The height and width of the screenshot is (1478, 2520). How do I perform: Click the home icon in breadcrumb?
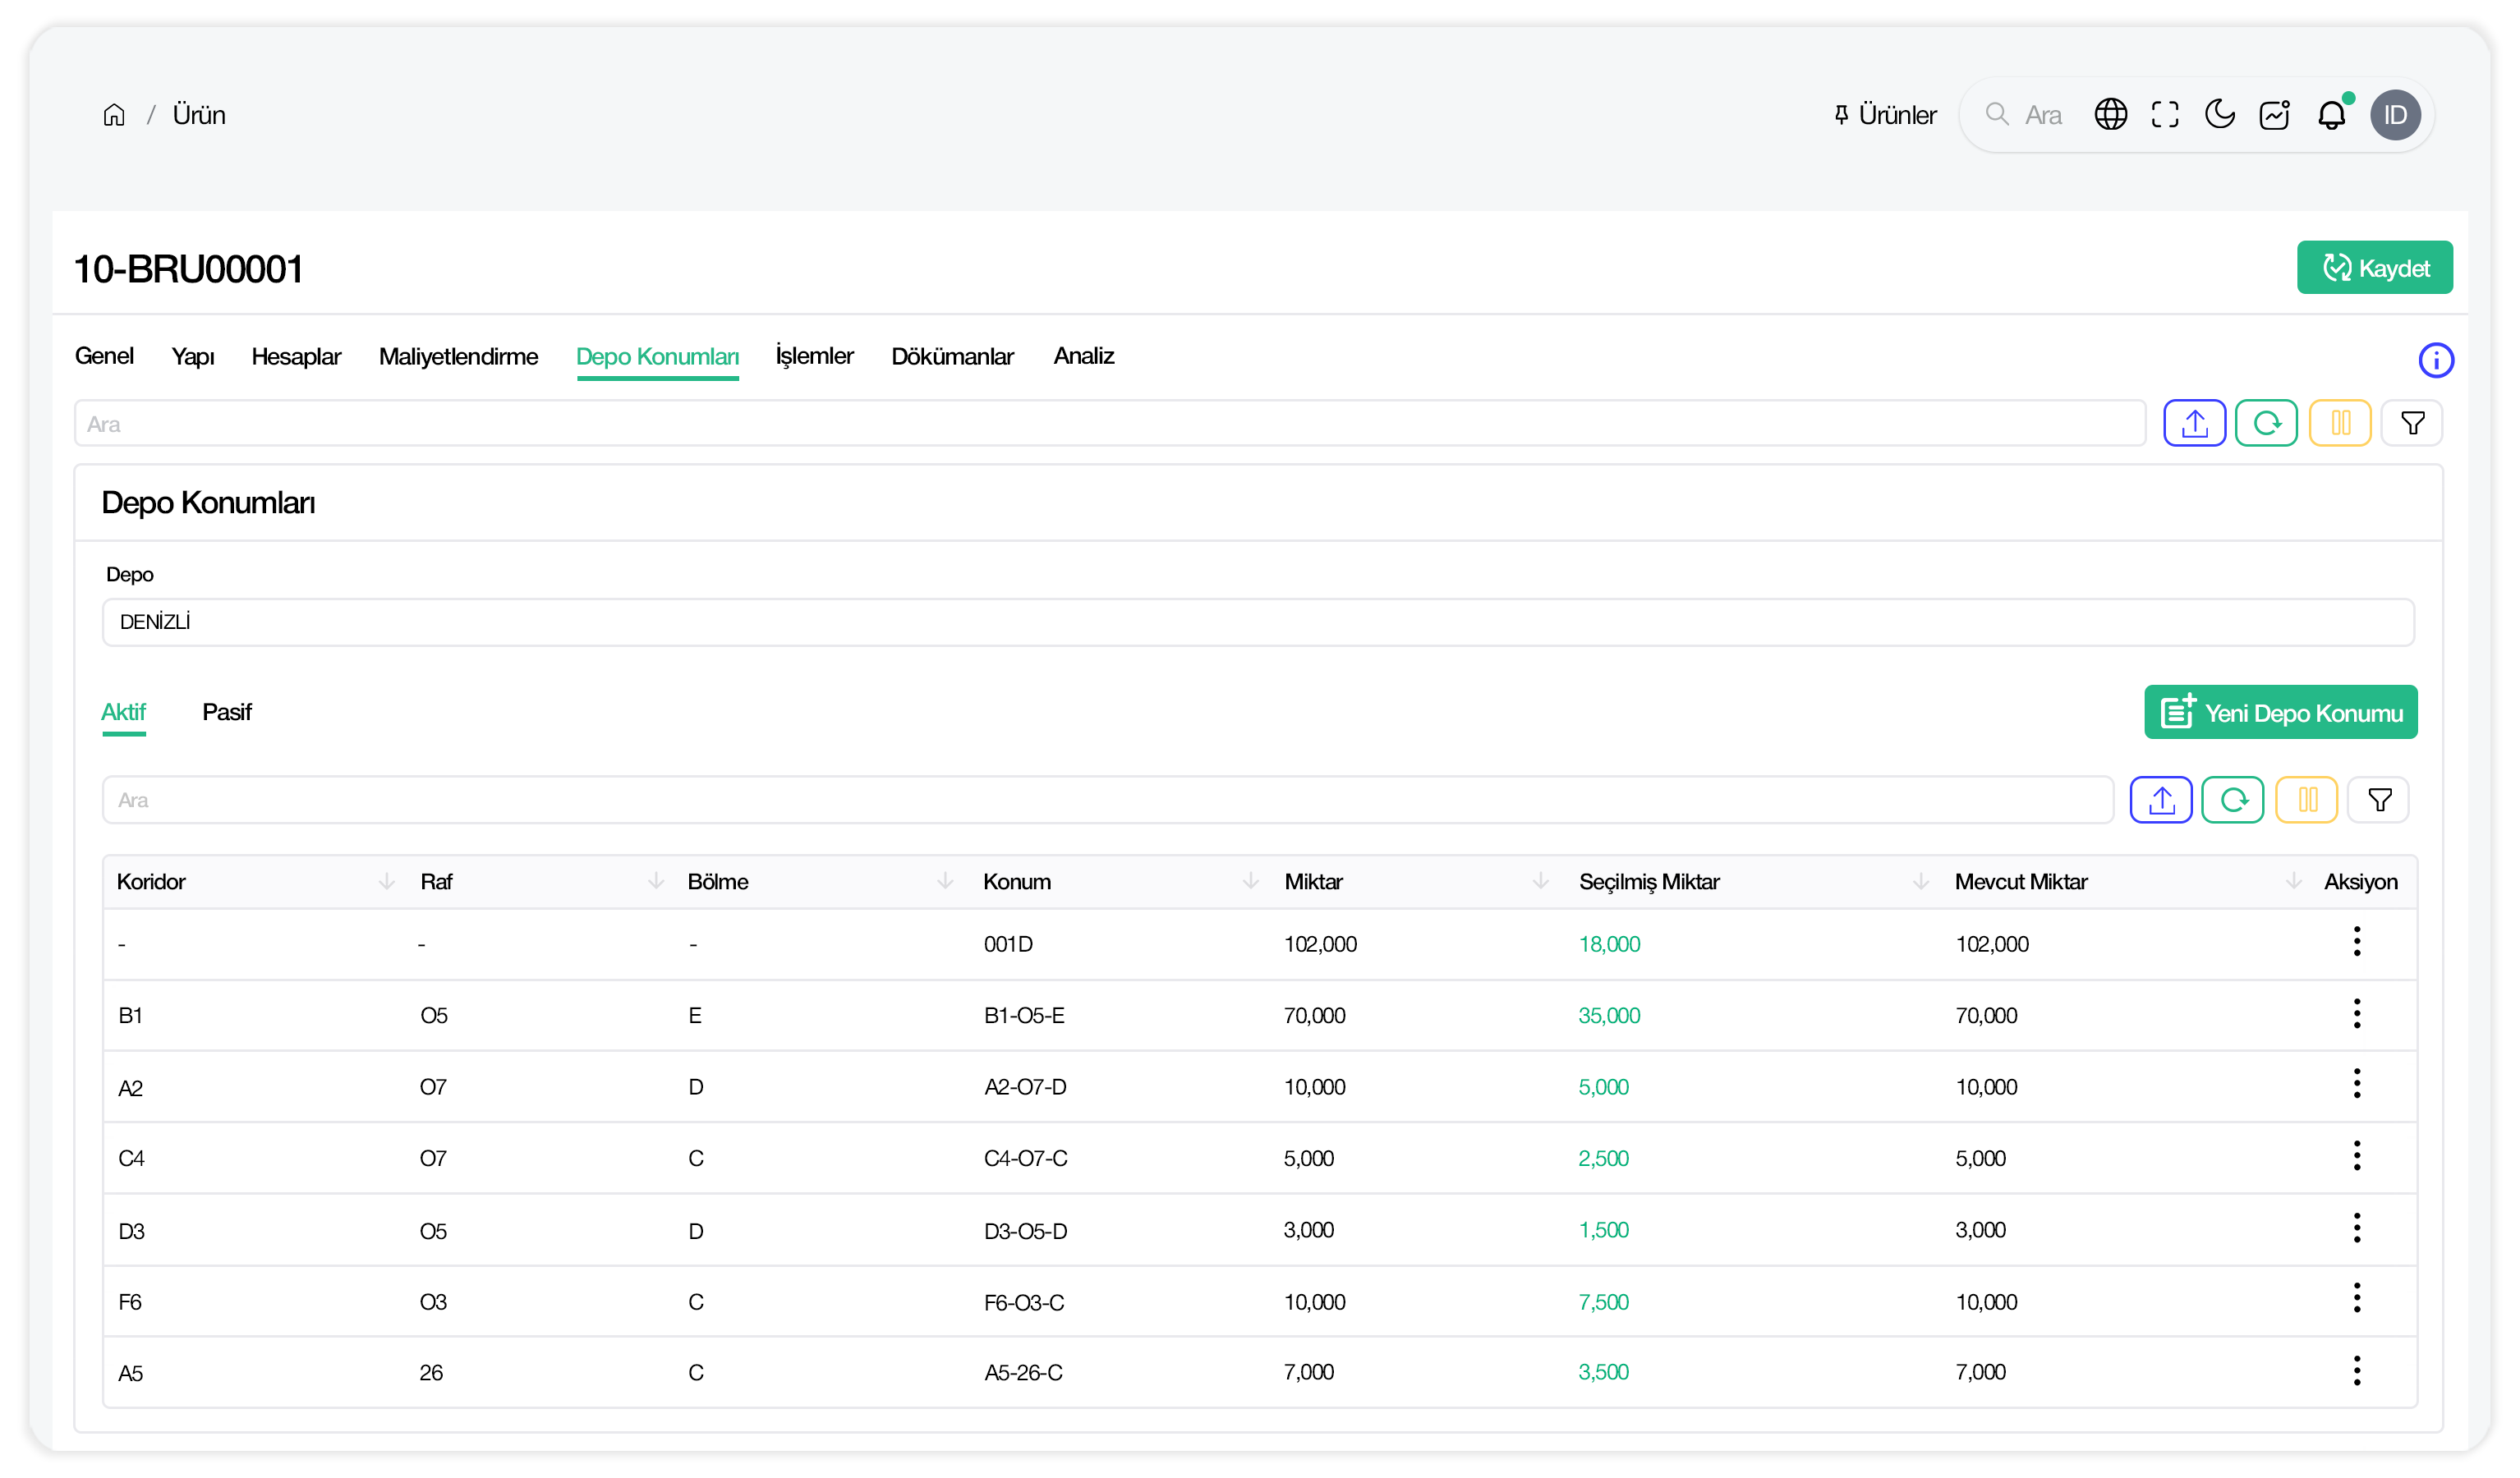(114, 115)
